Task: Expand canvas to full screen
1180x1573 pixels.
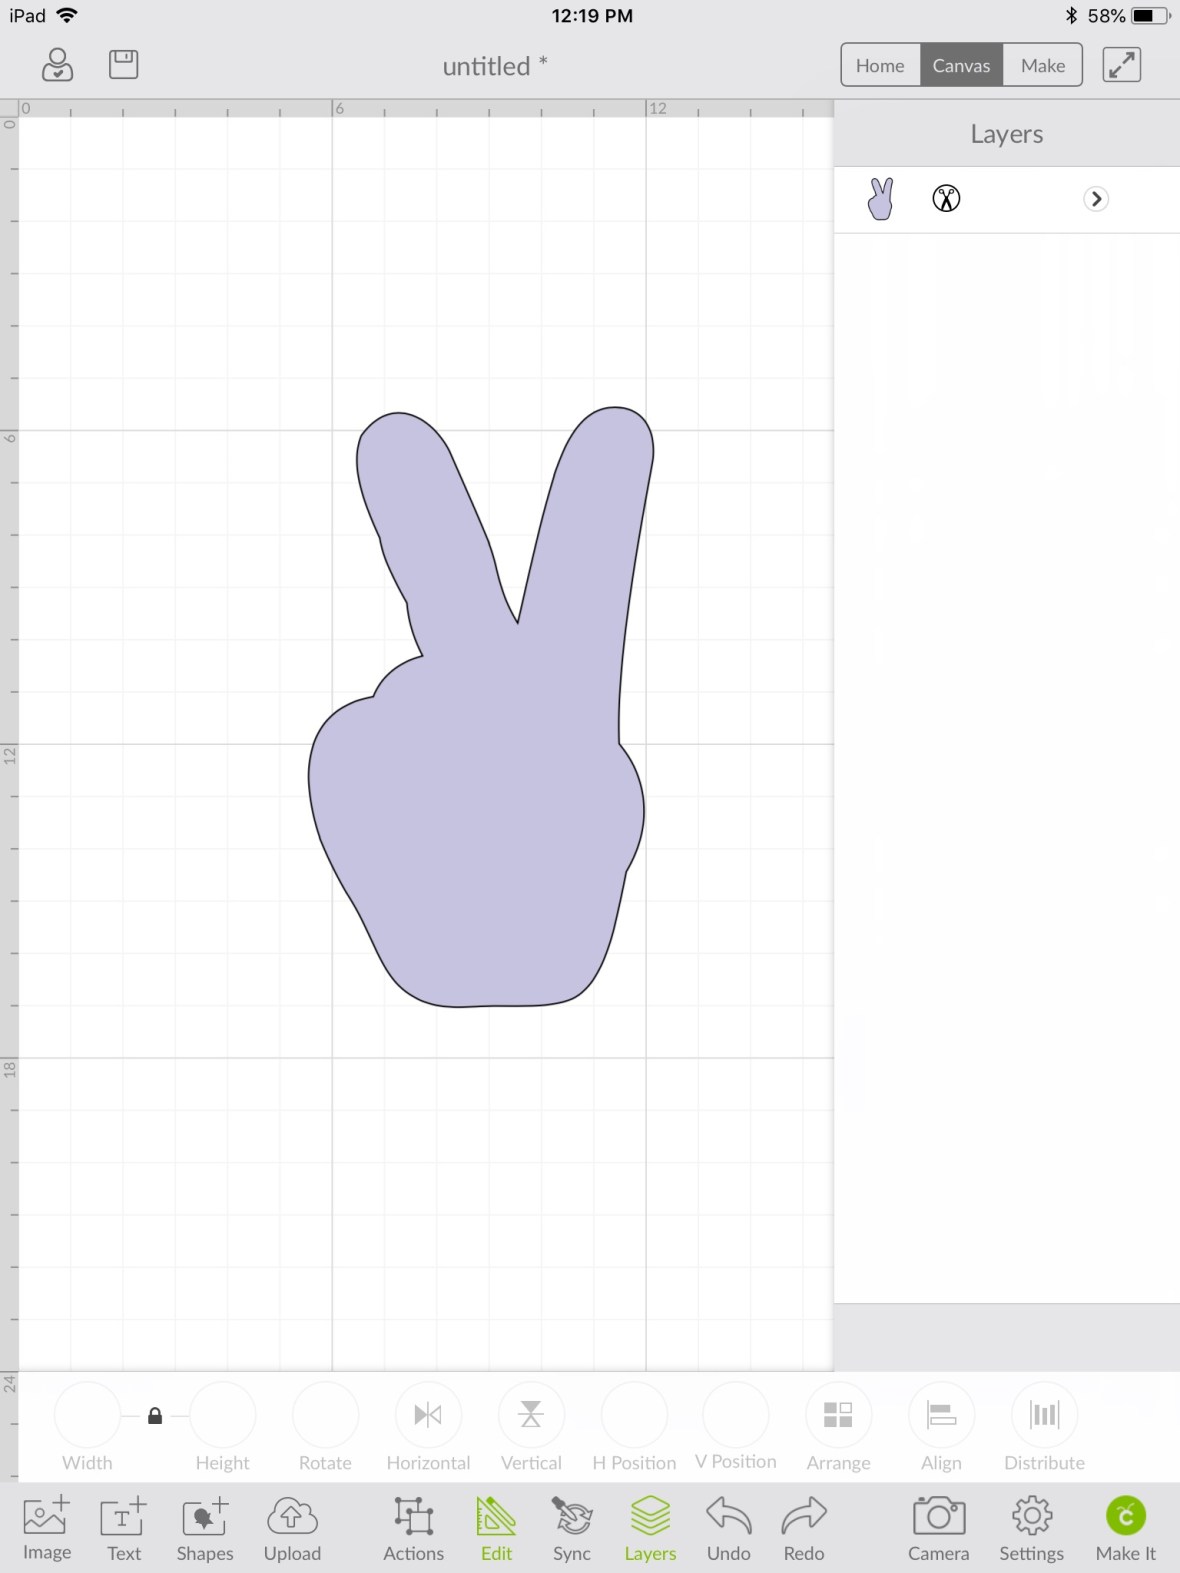Action: click(1121, 65)
